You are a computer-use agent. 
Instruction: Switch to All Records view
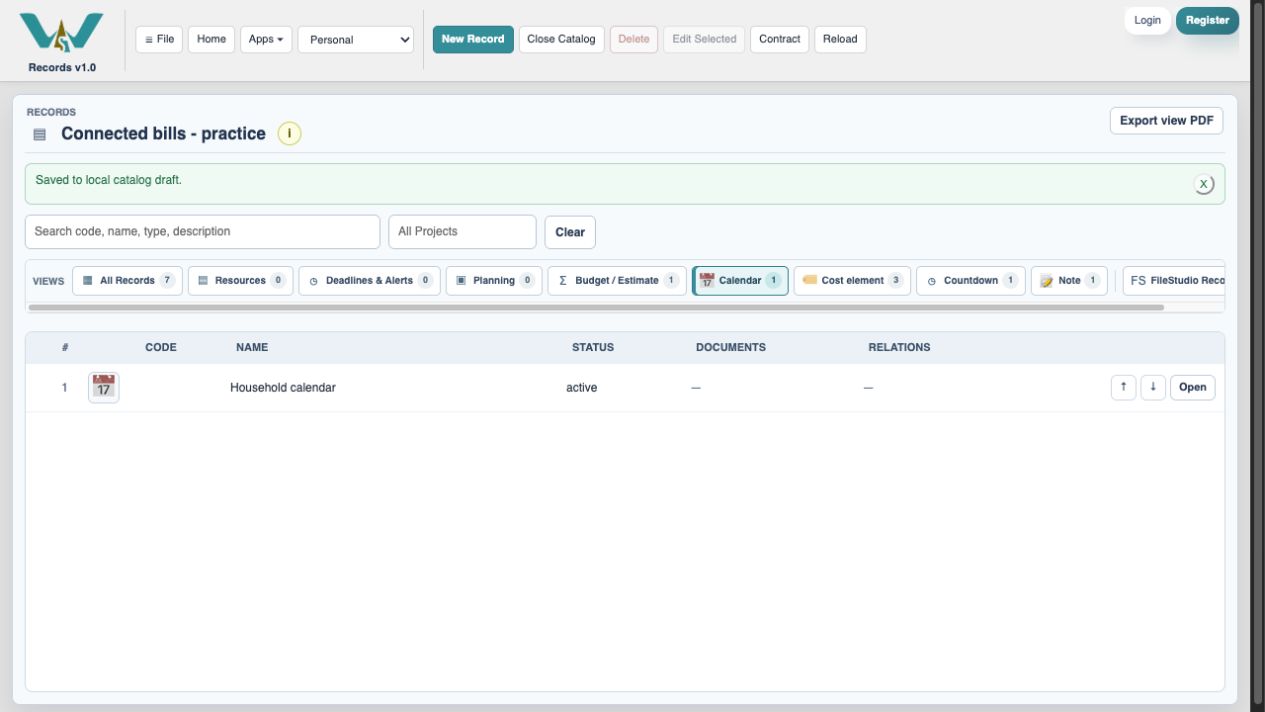[x=128, y=281]
